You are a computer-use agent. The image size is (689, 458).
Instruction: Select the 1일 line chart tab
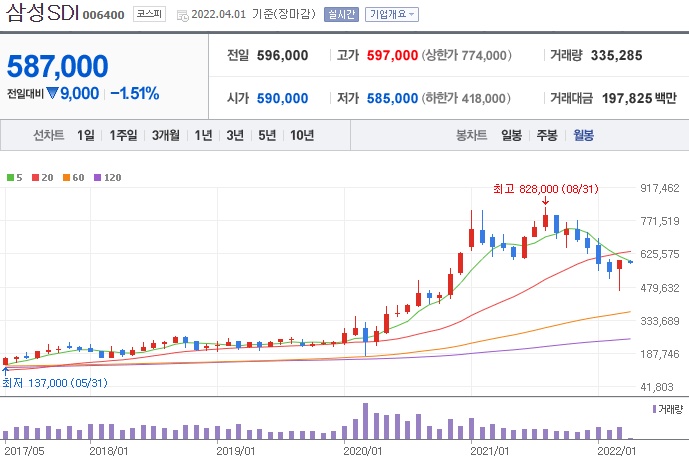click(x=86, y=135)
